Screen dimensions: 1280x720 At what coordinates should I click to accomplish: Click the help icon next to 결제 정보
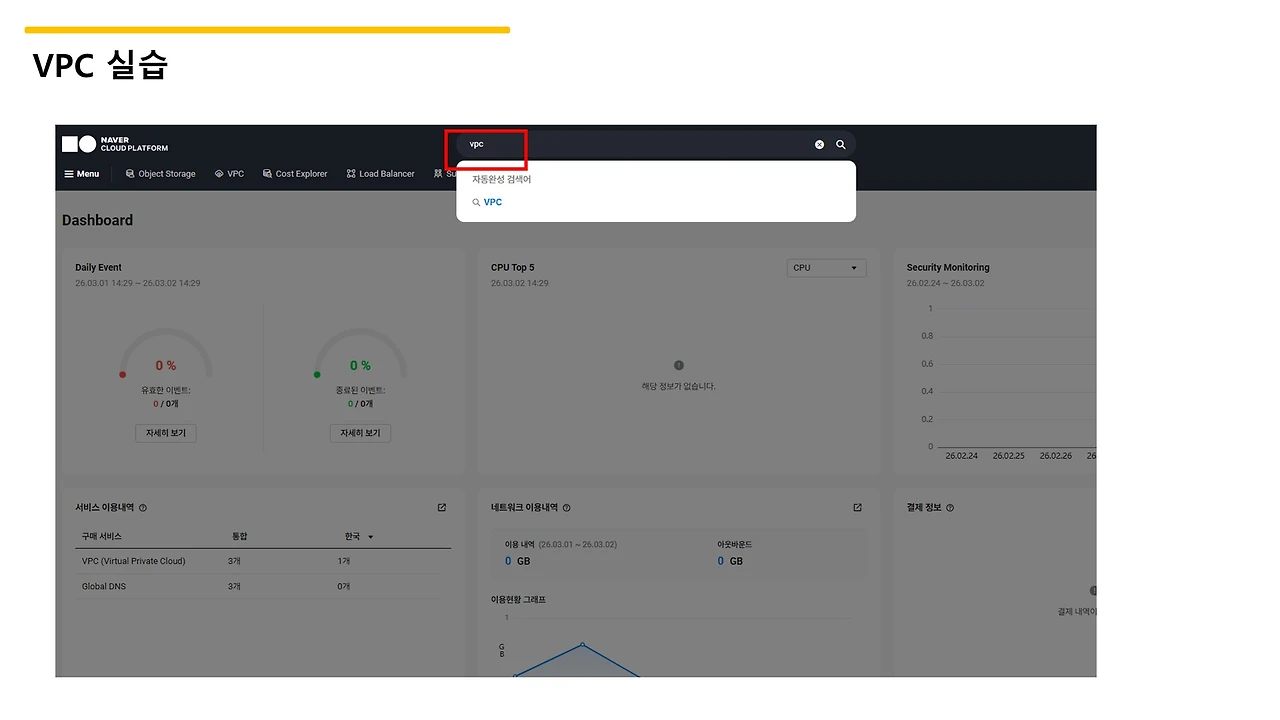coord(950,508)
